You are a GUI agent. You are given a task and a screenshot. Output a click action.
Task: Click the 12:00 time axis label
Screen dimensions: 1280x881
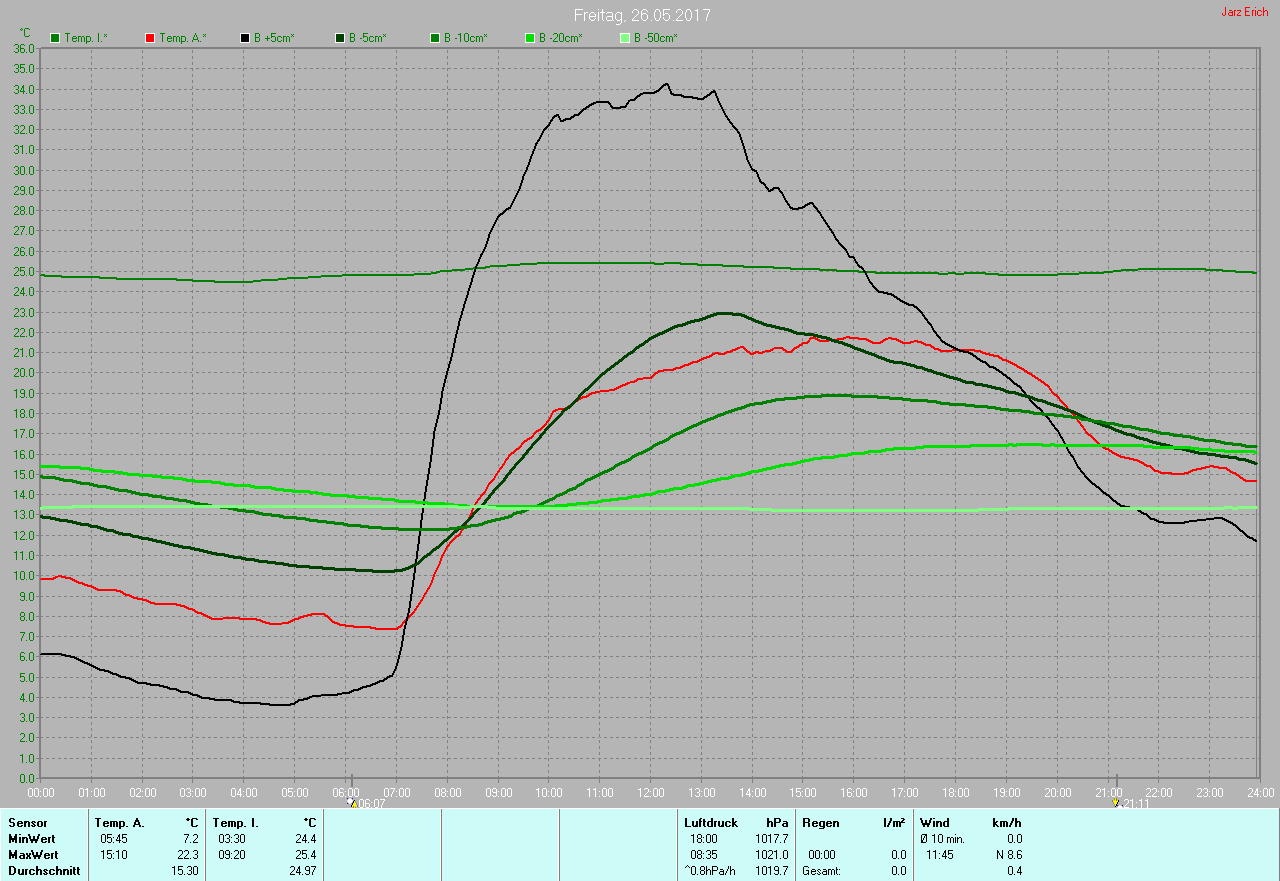point(650,792)
